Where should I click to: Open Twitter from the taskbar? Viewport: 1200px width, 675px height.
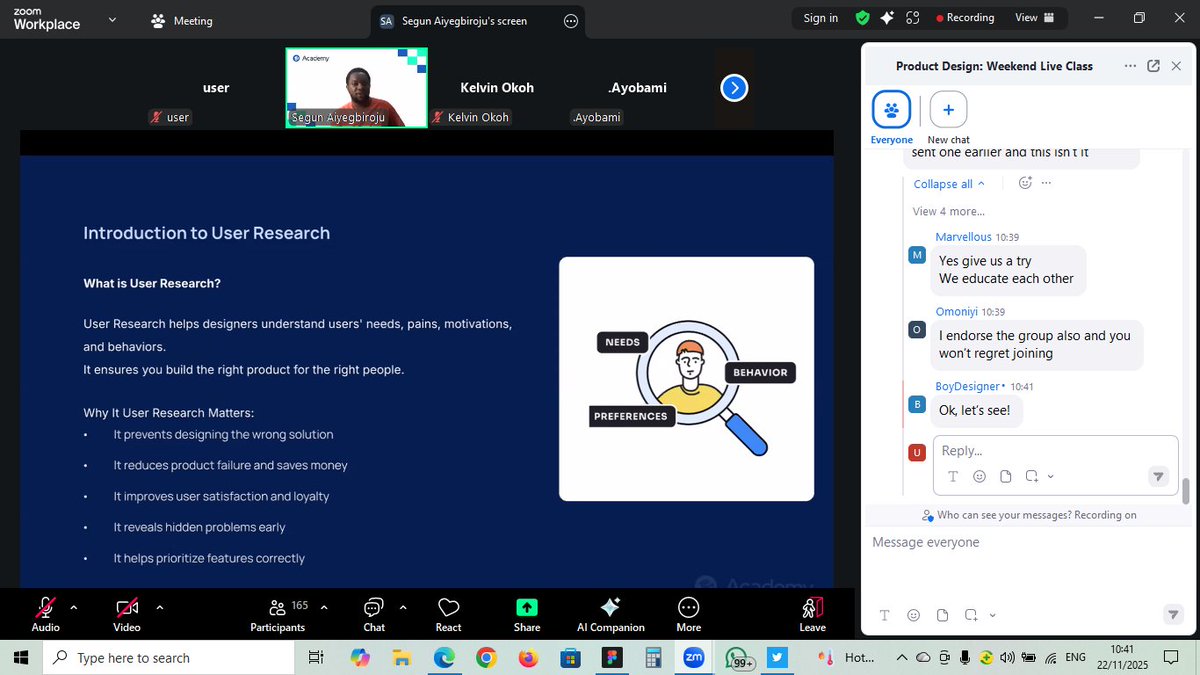pyautogui.click(x=777, y=658)
